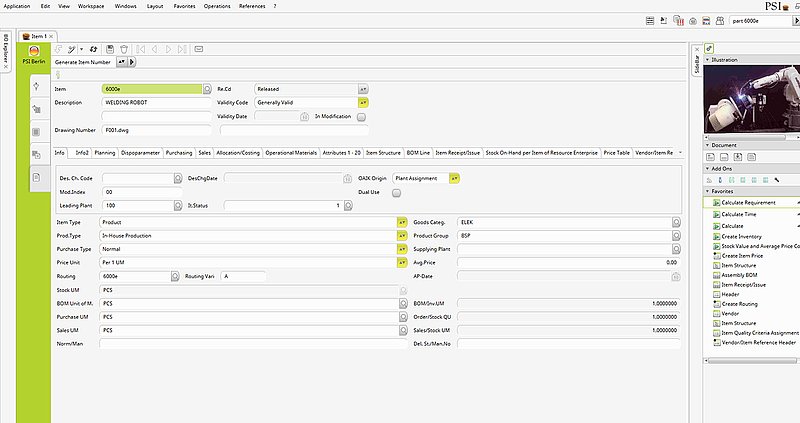Click the Delete trash icon in toolbar
Viewport: 800px width, 423px height.
coord(123,49)
